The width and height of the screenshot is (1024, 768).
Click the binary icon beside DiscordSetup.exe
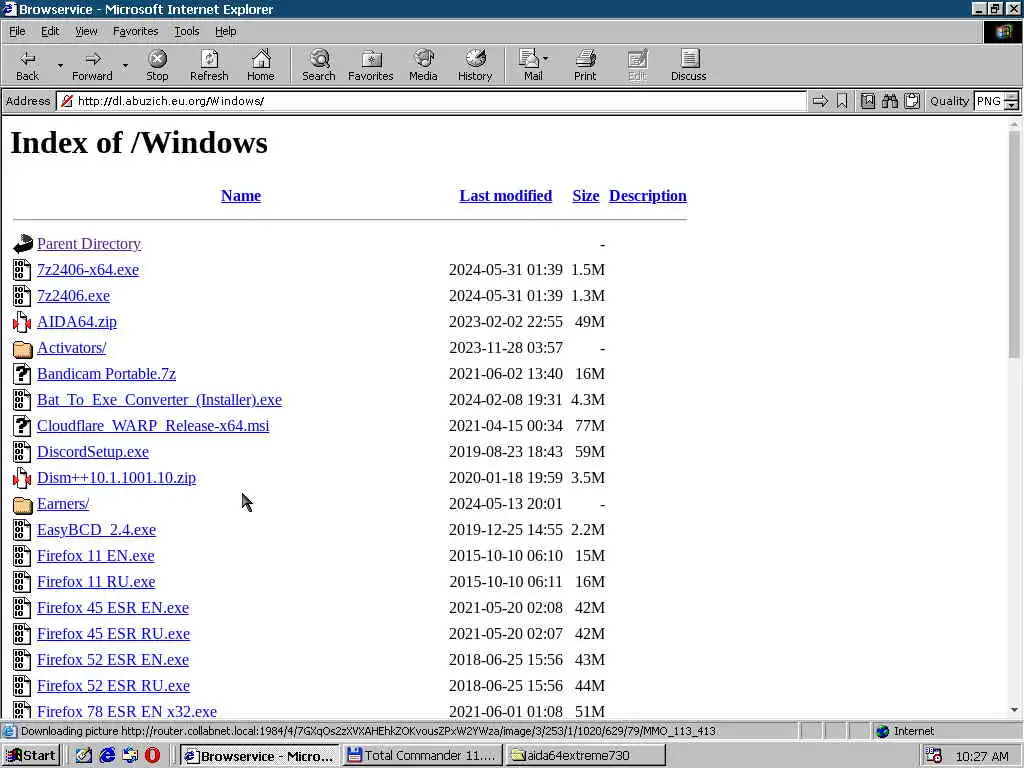[22, 452]
